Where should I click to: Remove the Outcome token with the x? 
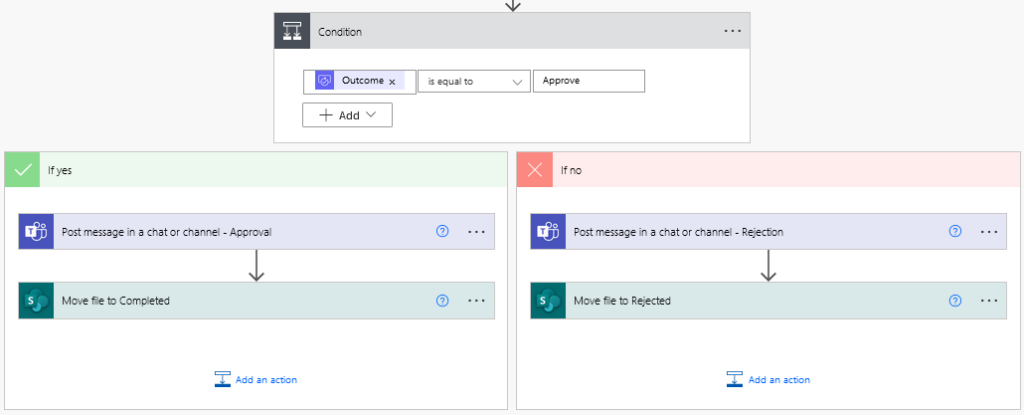click(x=392, y=82)
